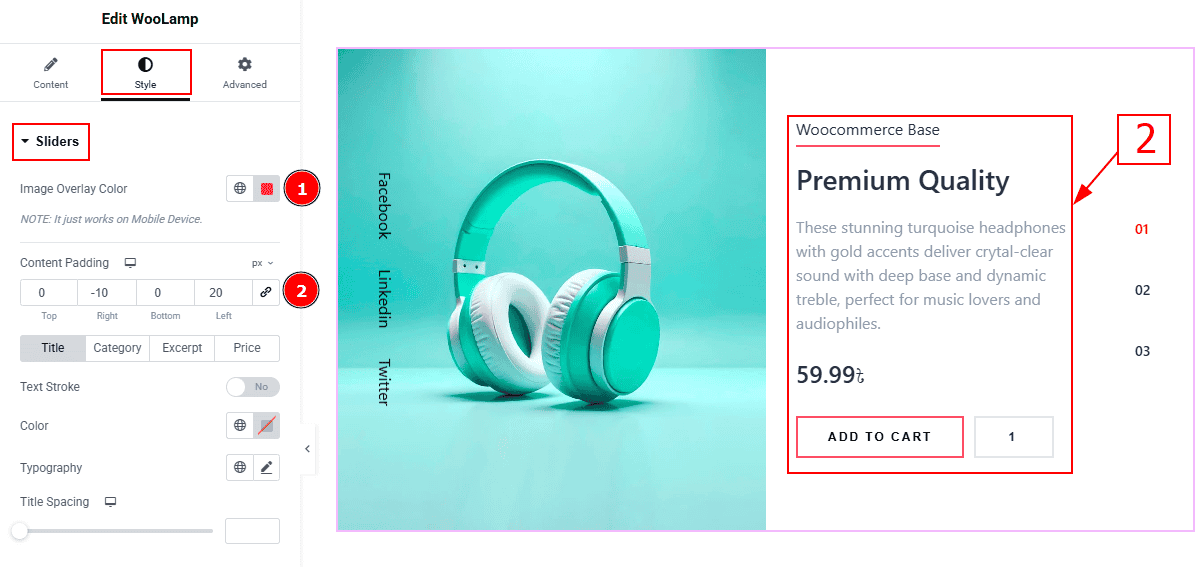Toggle linked values for Content Padding
Image resolution: width=1203 pixels, height=567 pixels.
pos(266,292)
